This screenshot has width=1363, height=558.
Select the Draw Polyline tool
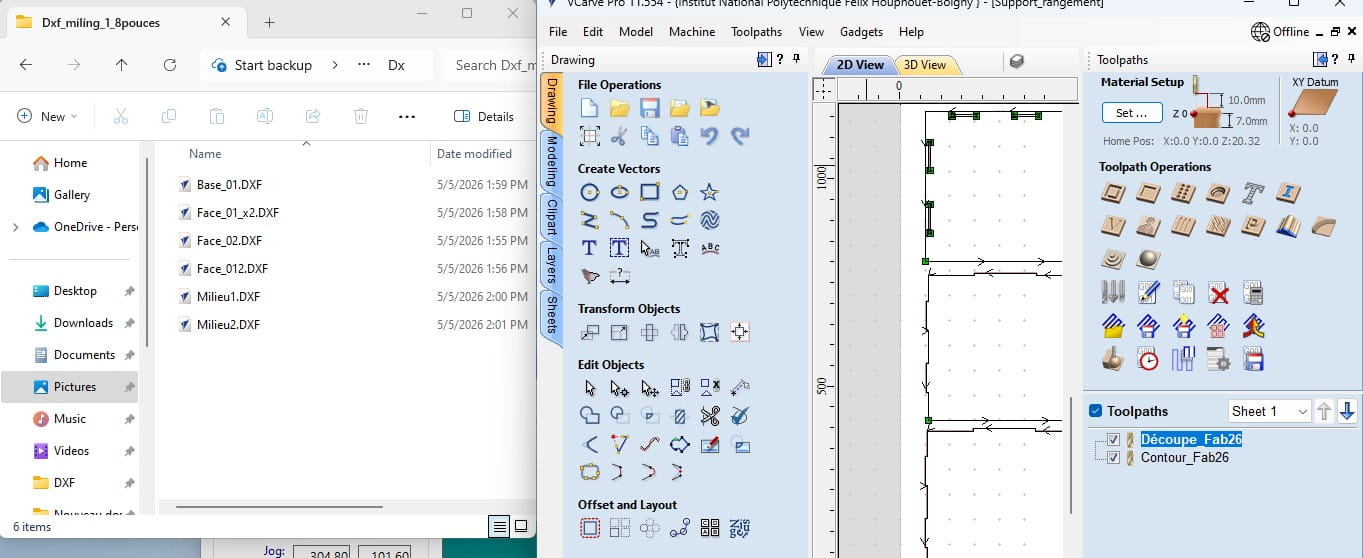[590, 220]
